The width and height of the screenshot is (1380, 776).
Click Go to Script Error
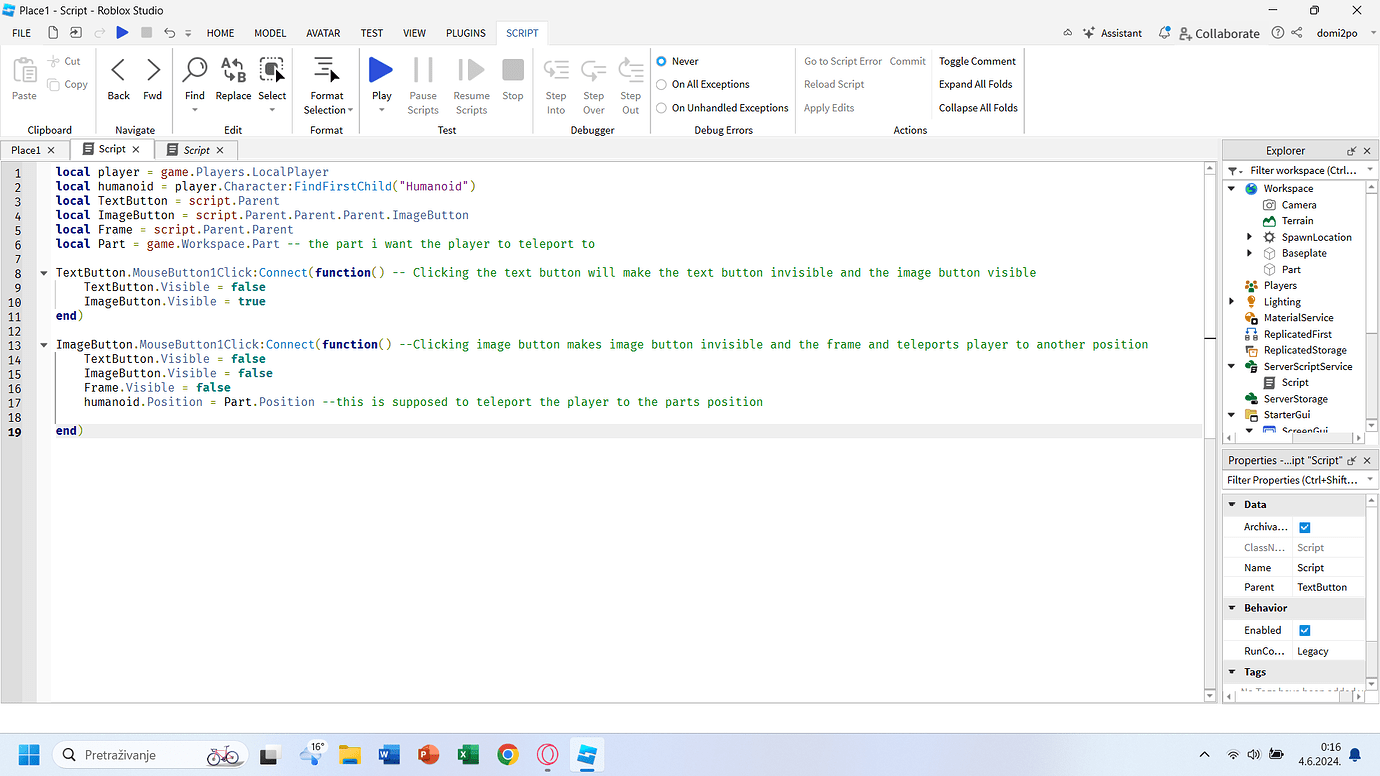point(843,61)
